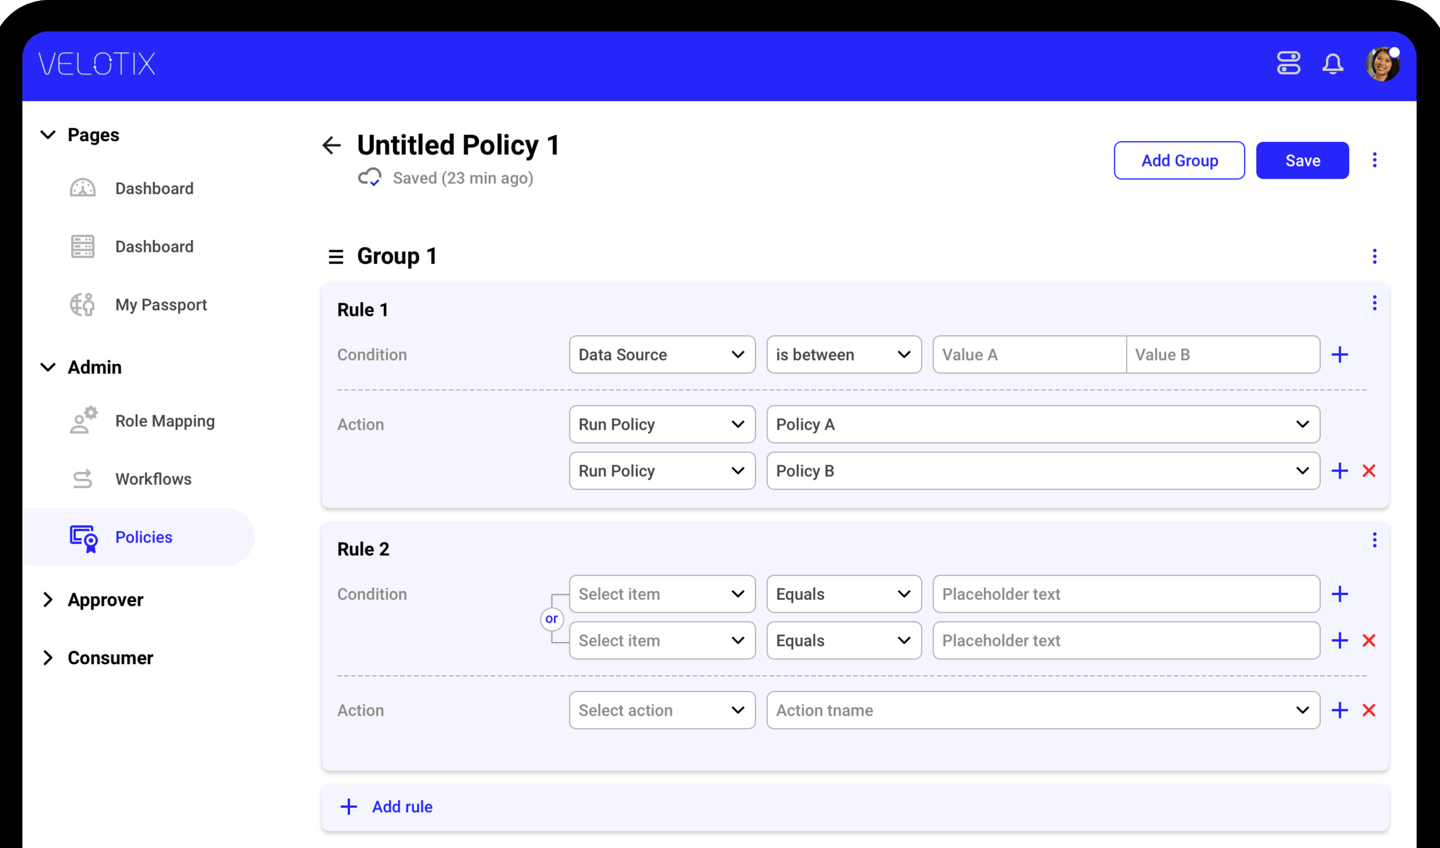
Task: Open Rule 2 more options menu
Action: click(1374, 540)
